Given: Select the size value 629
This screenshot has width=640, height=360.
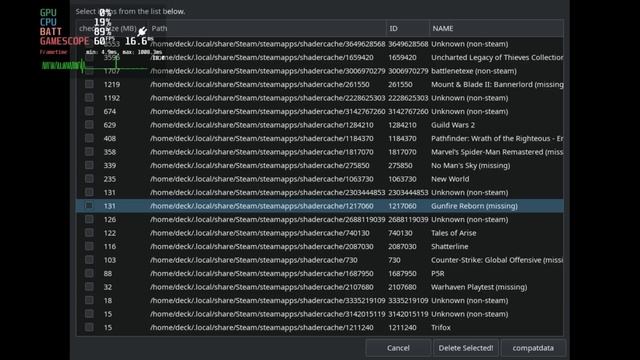Looking at the screenshot, I should (x=109, y=125).
